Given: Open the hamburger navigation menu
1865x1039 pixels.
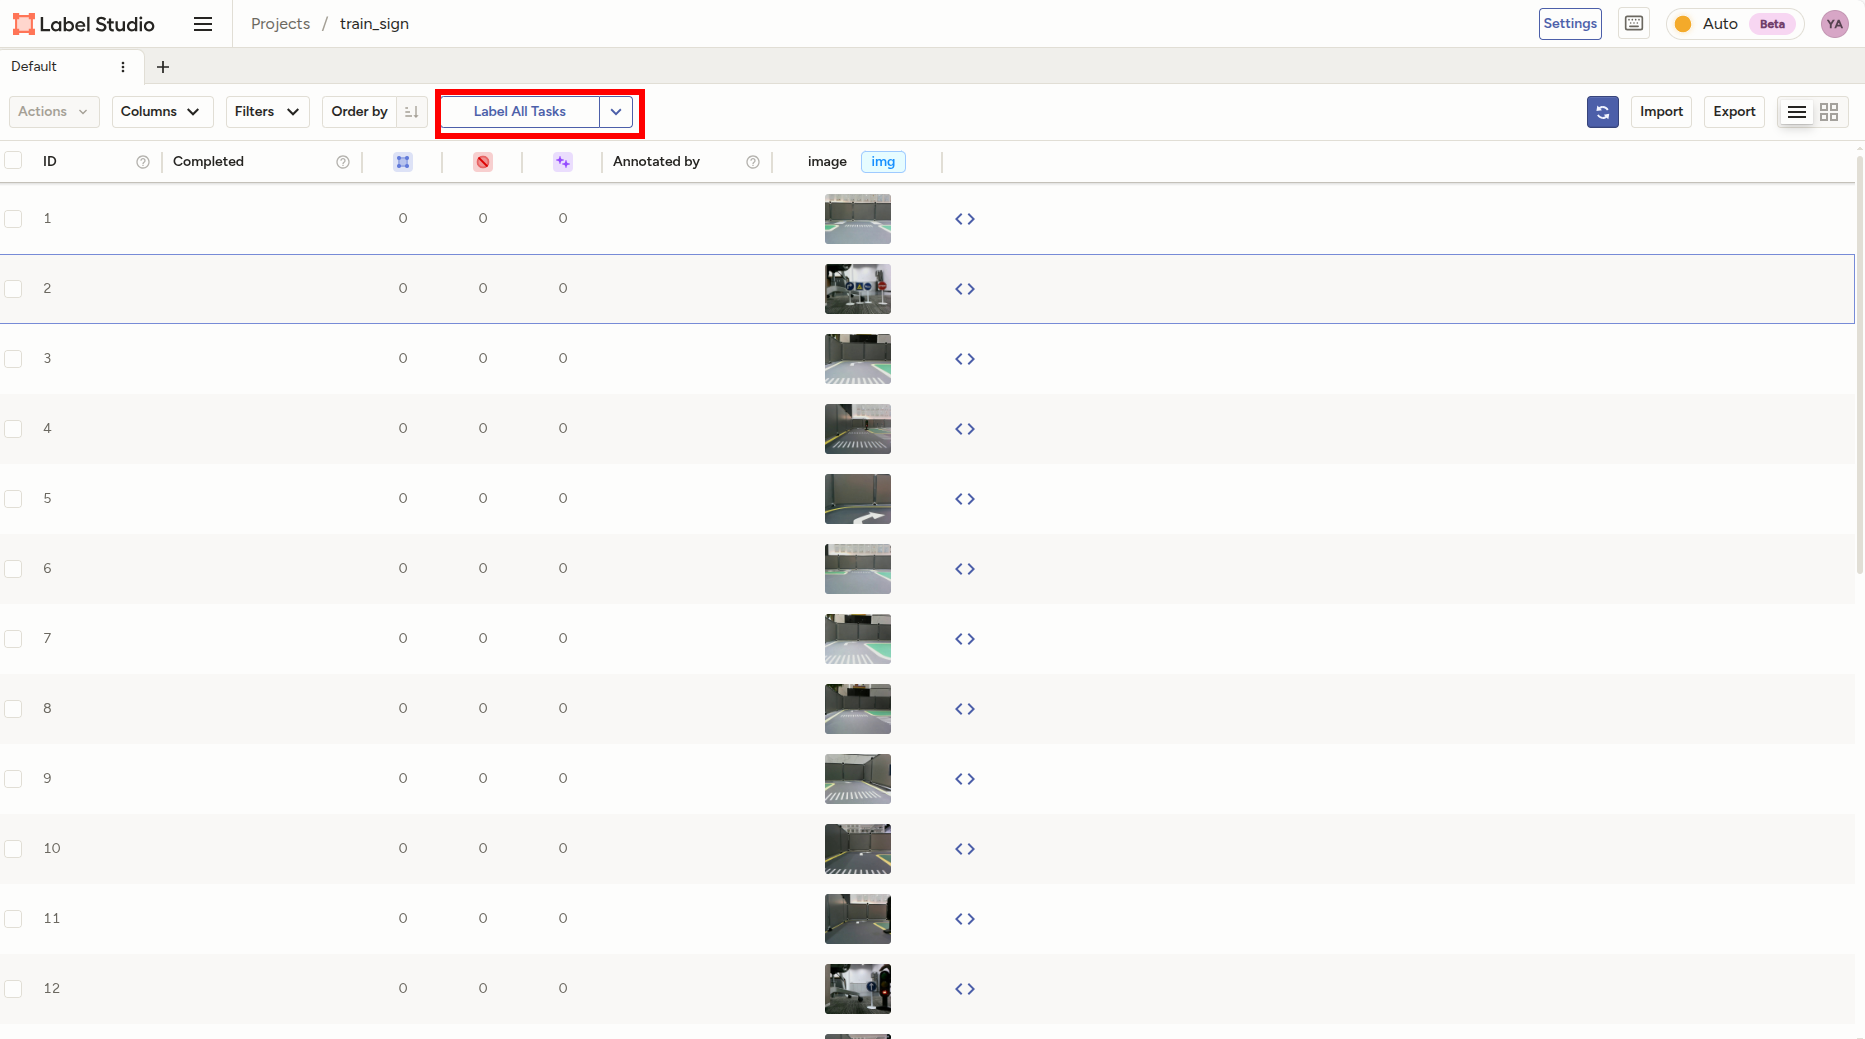Looking at the screenshot, I should pos(203,24).
